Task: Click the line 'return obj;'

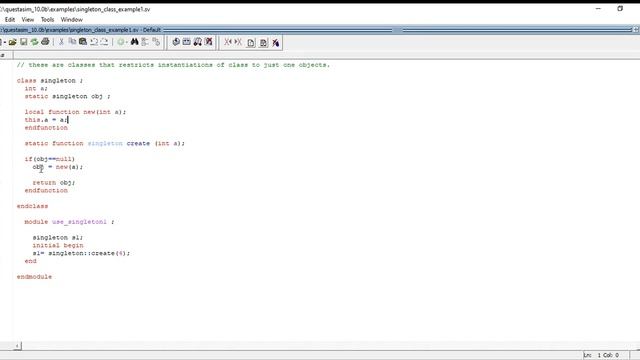Action: pos(54,182)
